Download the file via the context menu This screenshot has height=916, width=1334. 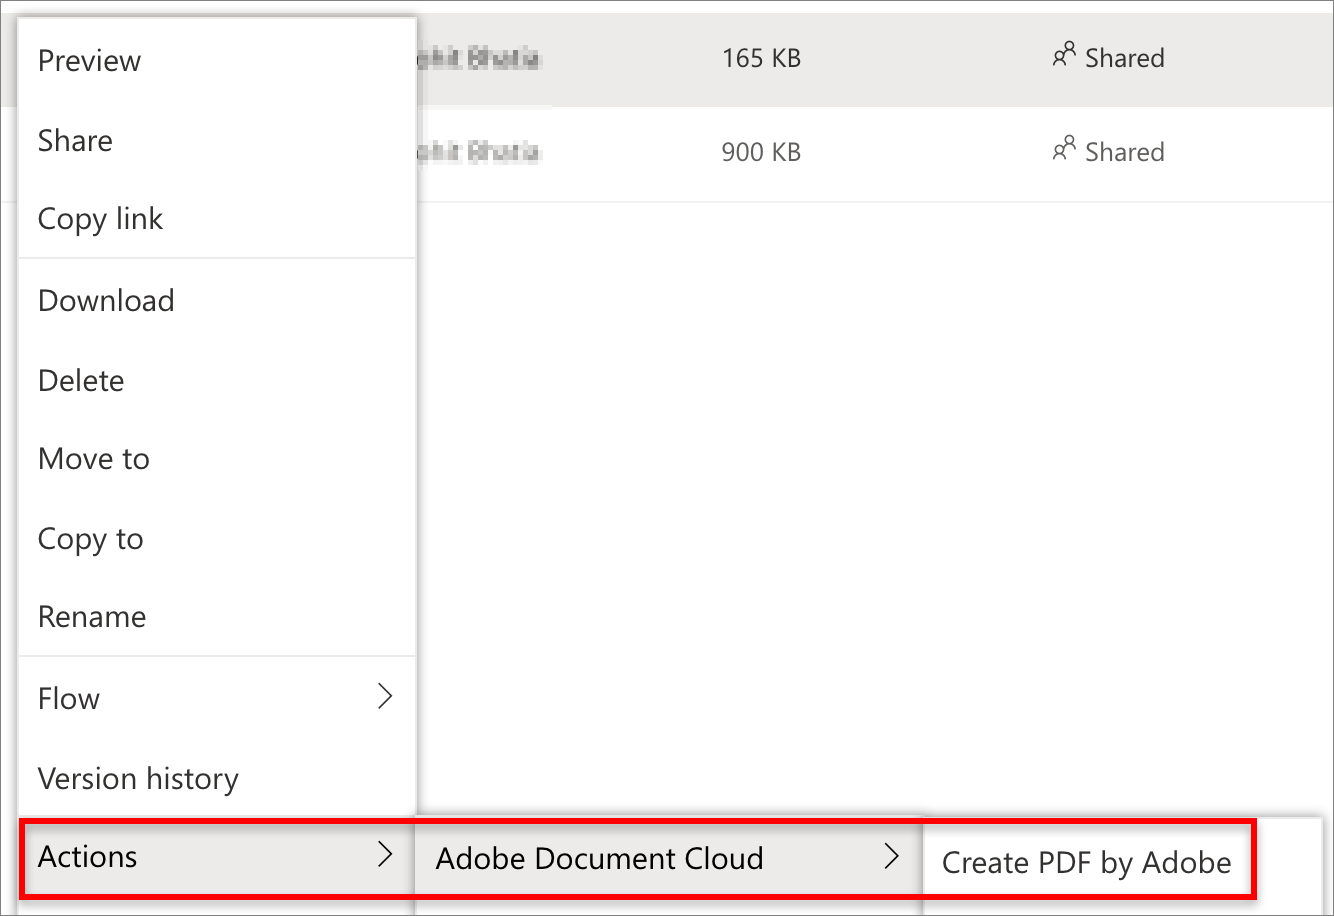click(106, 301)
